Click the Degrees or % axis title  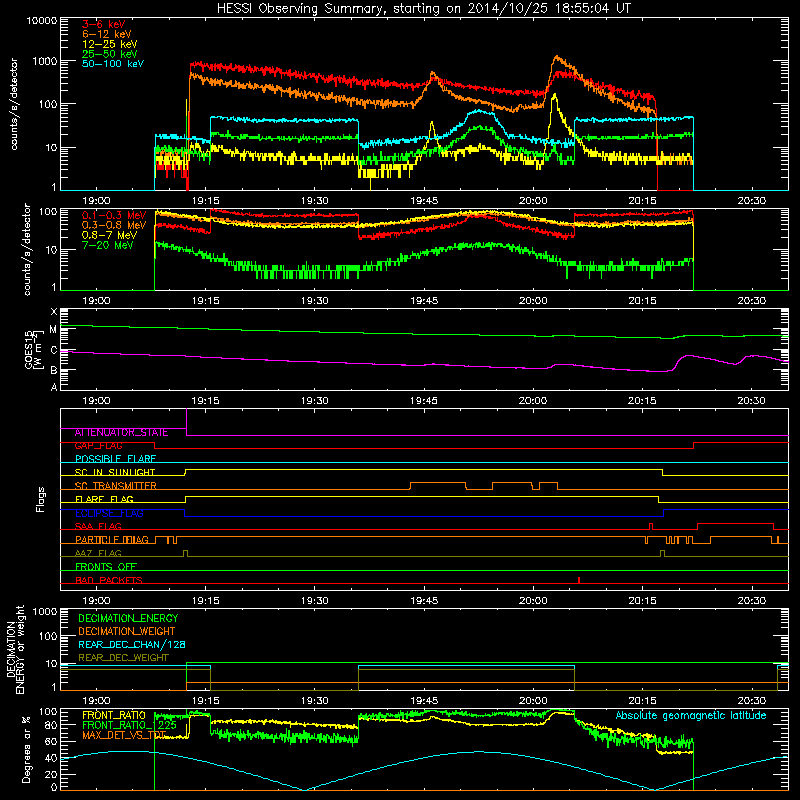tap(26, 749)
